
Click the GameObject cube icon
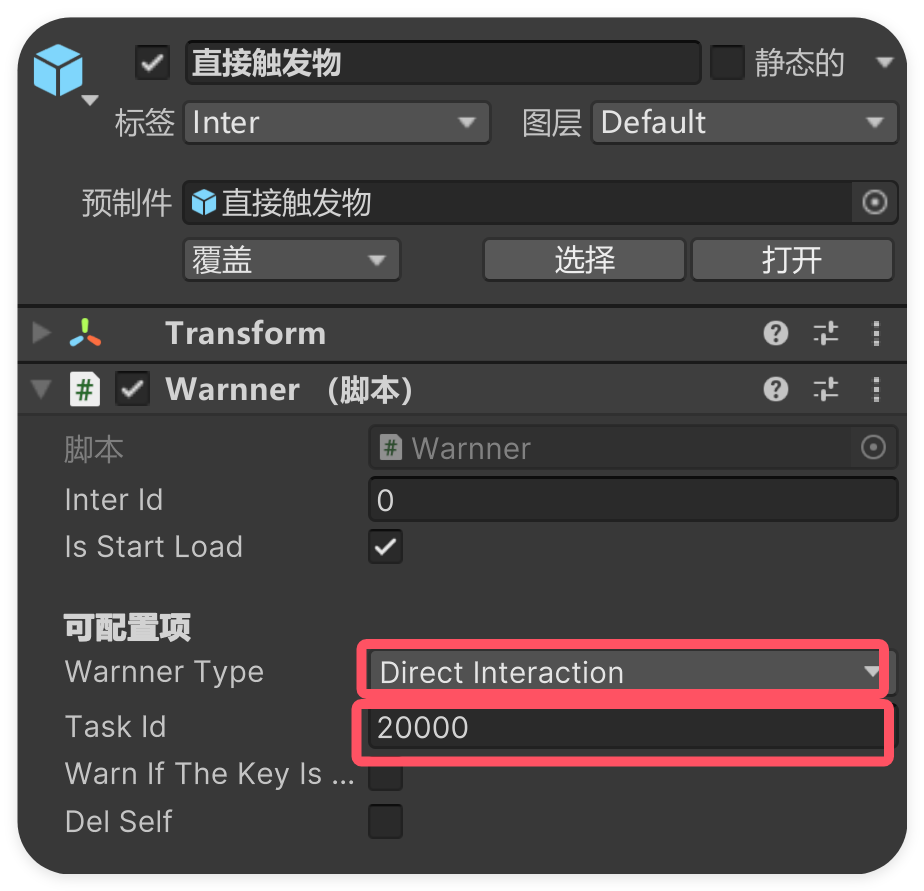[x=57, y=70]
